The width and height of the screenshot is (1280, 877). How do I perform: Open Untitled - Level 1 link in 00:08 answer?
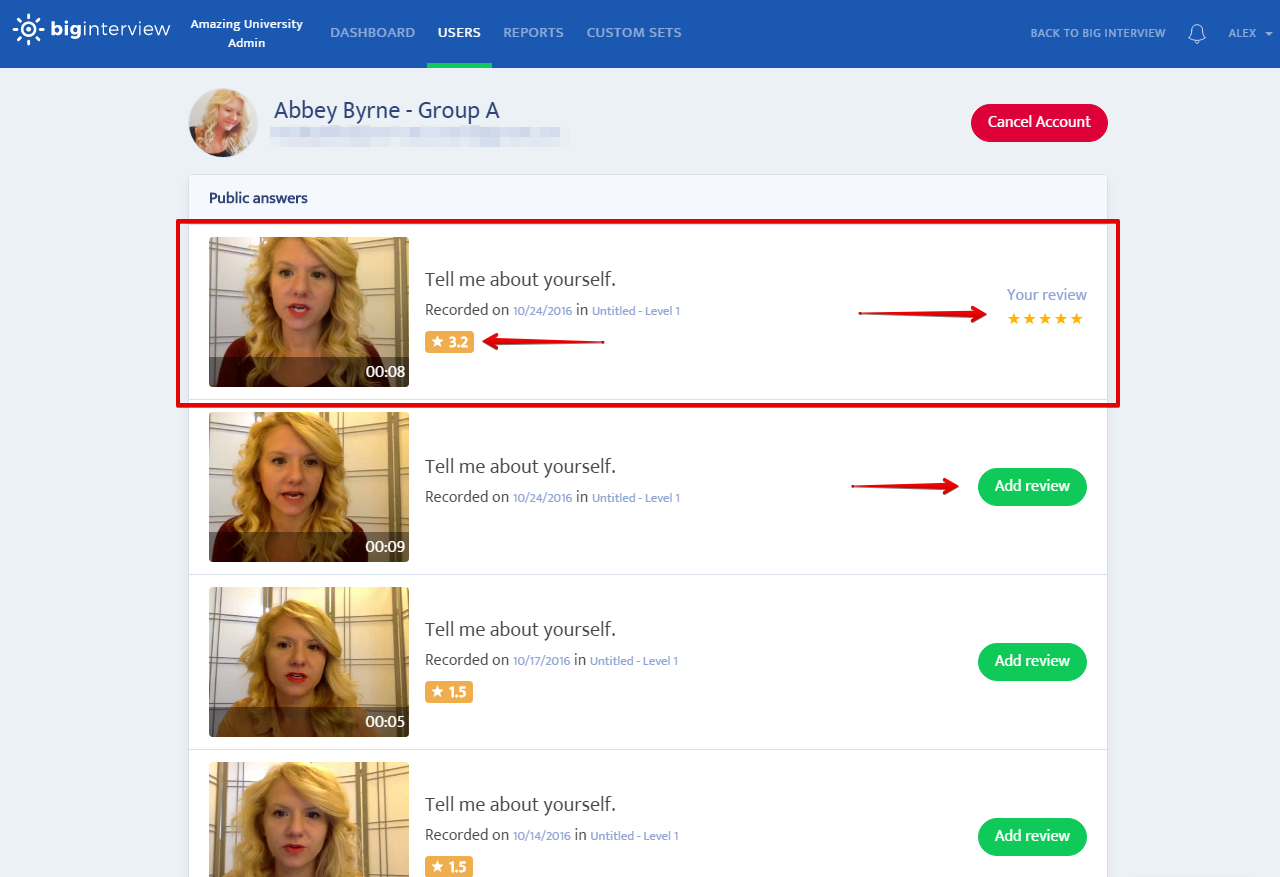pyautogui.click(x=636, y=311)
